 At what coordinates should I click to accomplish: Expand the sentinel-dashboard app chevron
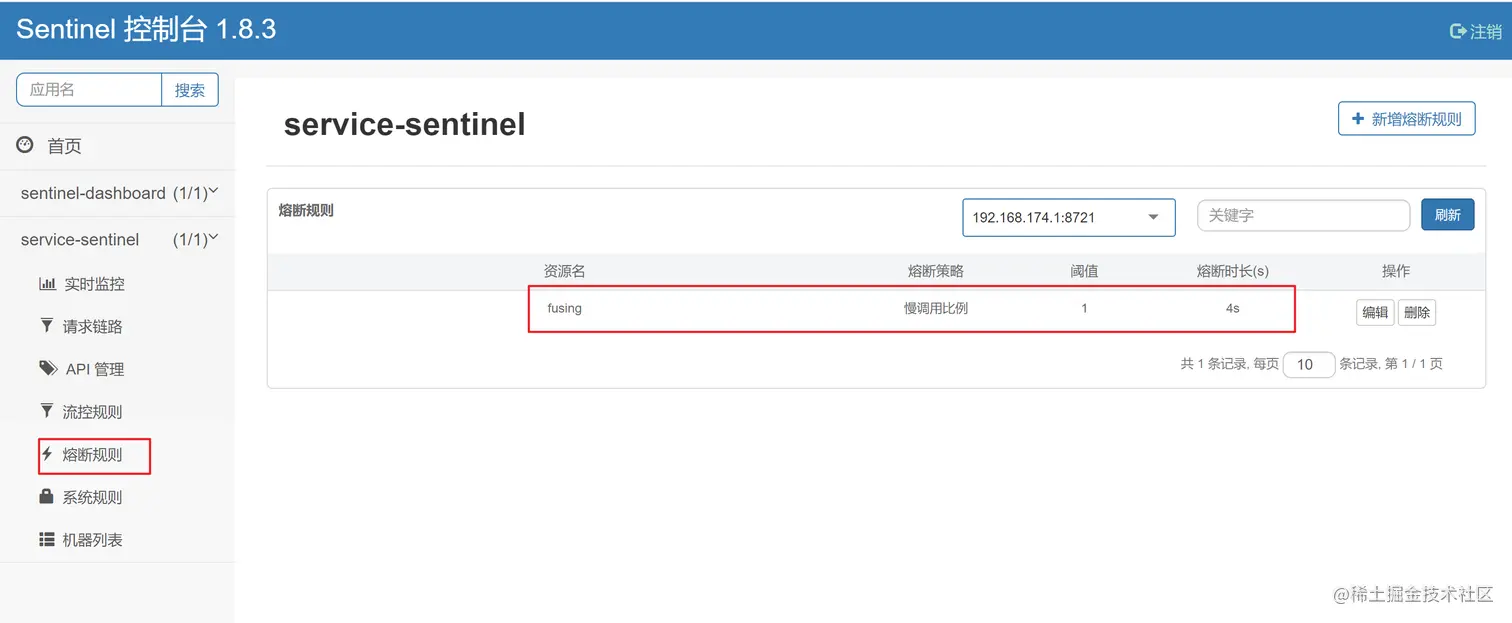click(x=213, y=191)
